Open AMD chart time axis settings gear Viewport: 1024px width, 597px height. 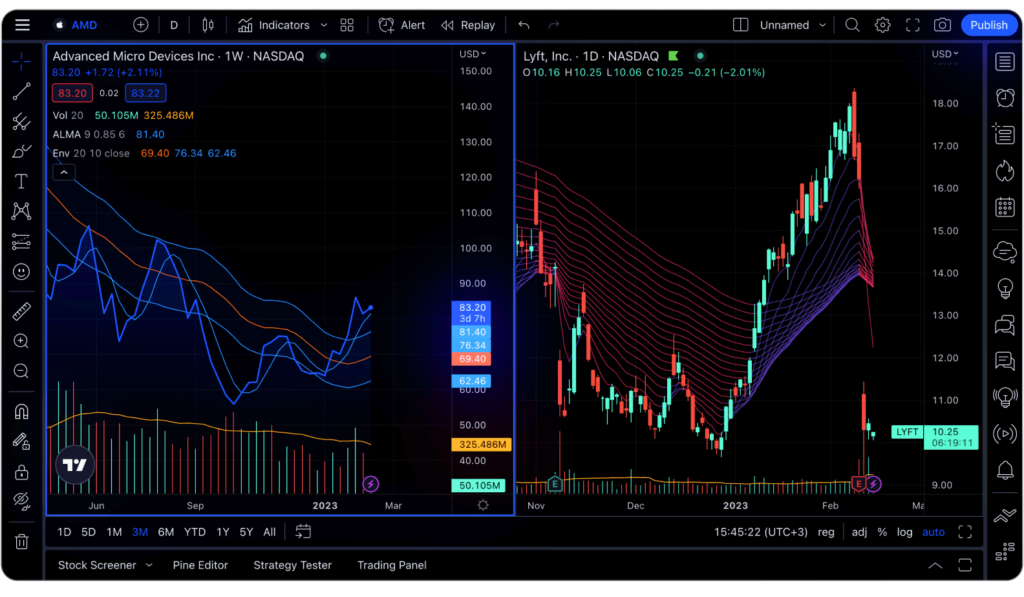(483, 505)
